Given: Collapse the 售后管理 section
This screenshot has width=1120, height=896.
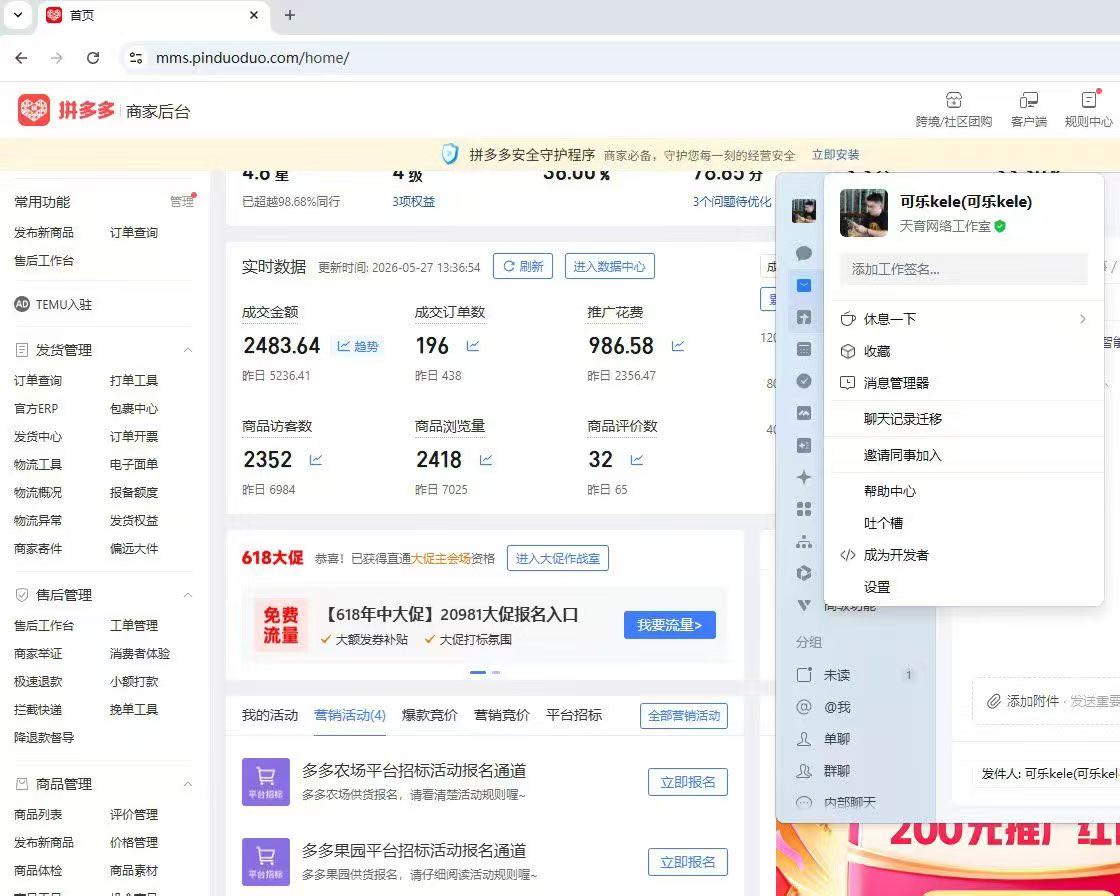Looking at the screenshot, I should [188, 595].
